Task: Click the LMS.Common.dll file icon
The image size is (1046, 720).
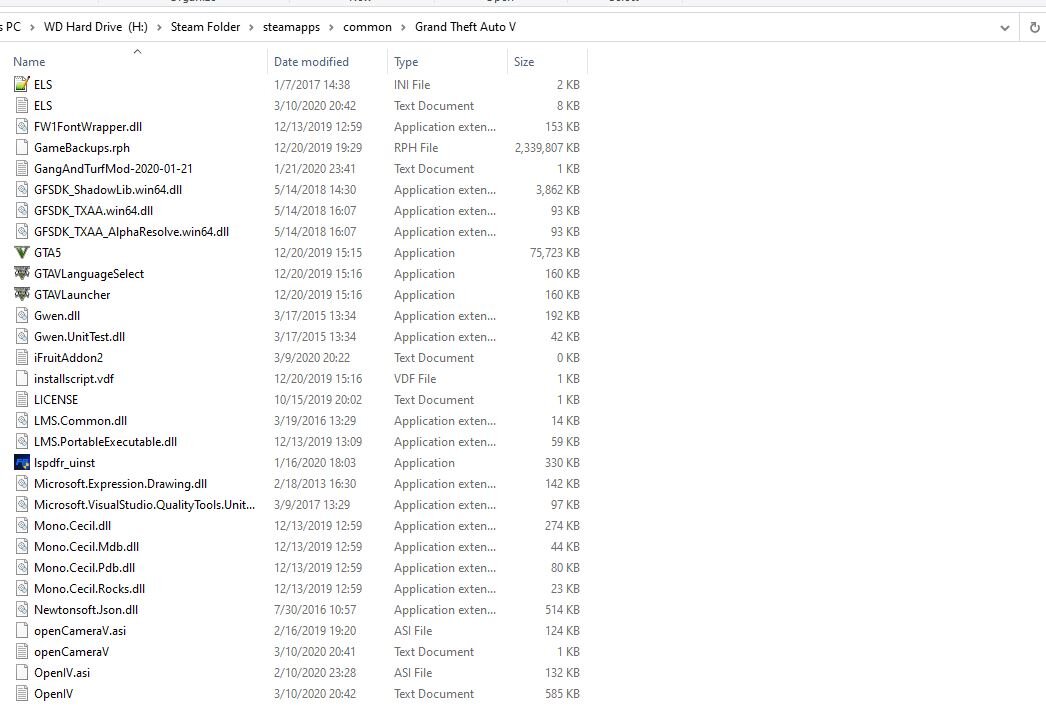Action: click(x=22, y=420)
